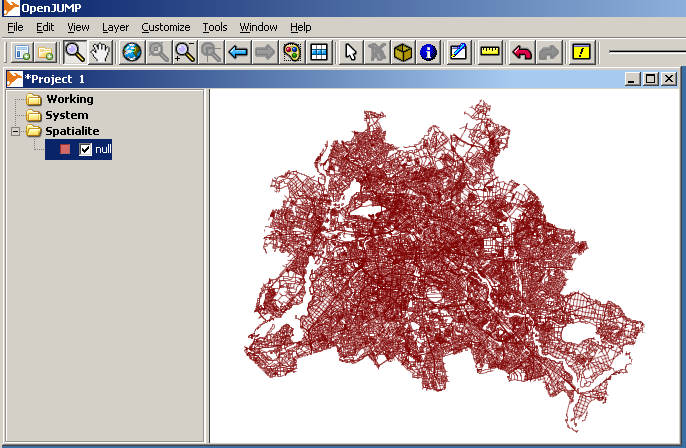Pick the yellow Measure ruler tool
This screenshot has height=448, width=686.
pyautogui.click(x=489, y=52)
